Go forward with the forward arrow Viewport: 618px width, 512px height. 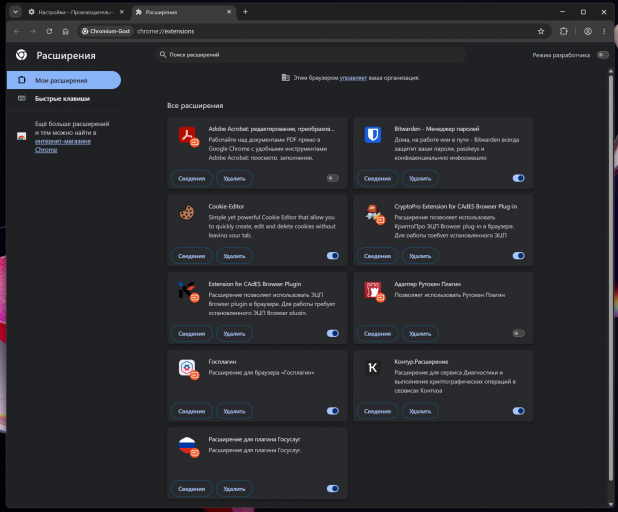[33, 31]
